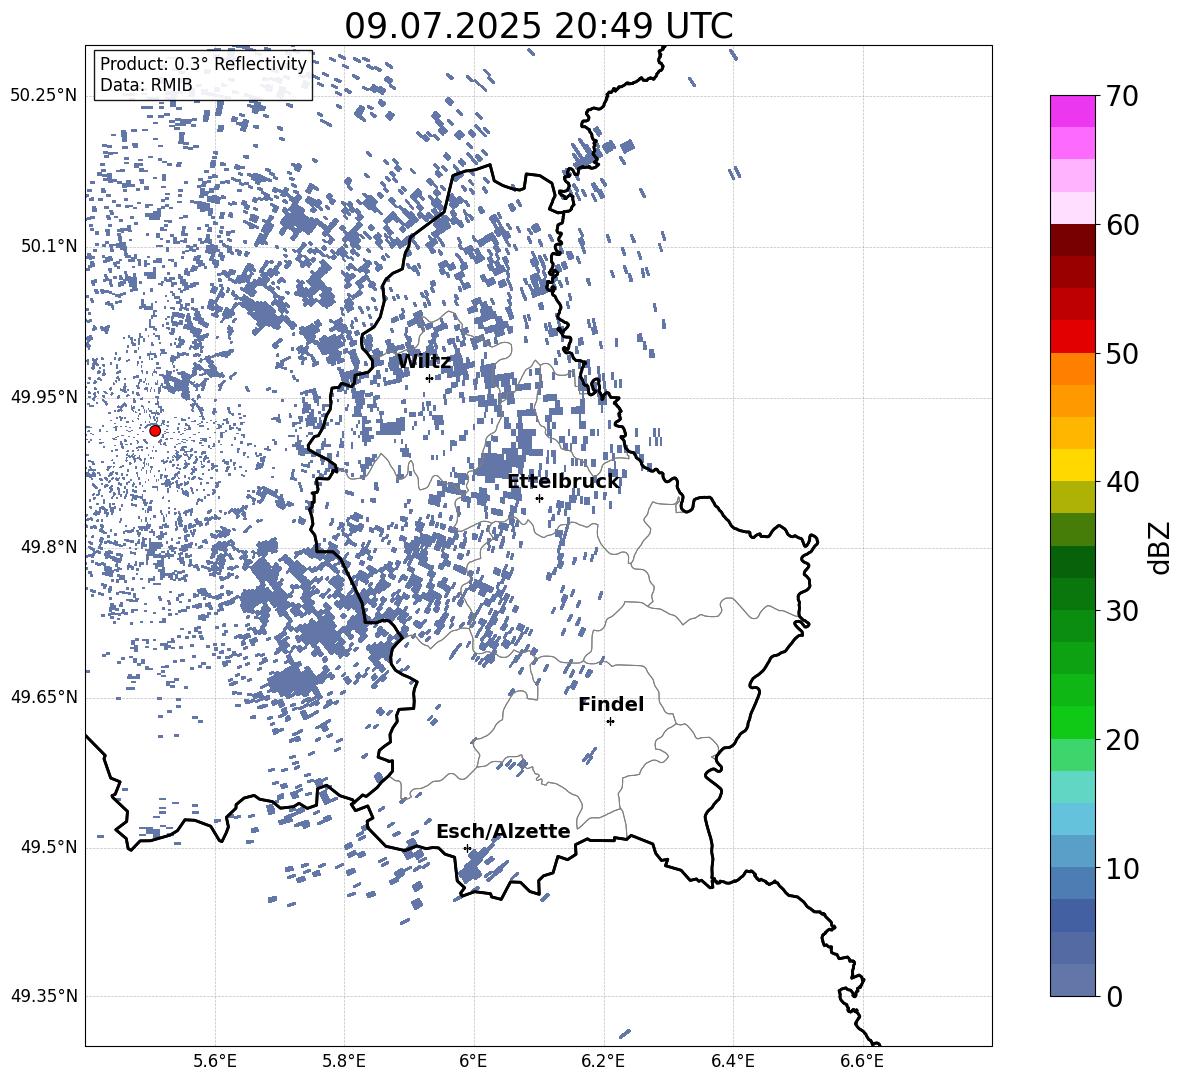The image size is (1184, 1081).
Task: Click the Data: RMIB text
Action: (146, 85)
